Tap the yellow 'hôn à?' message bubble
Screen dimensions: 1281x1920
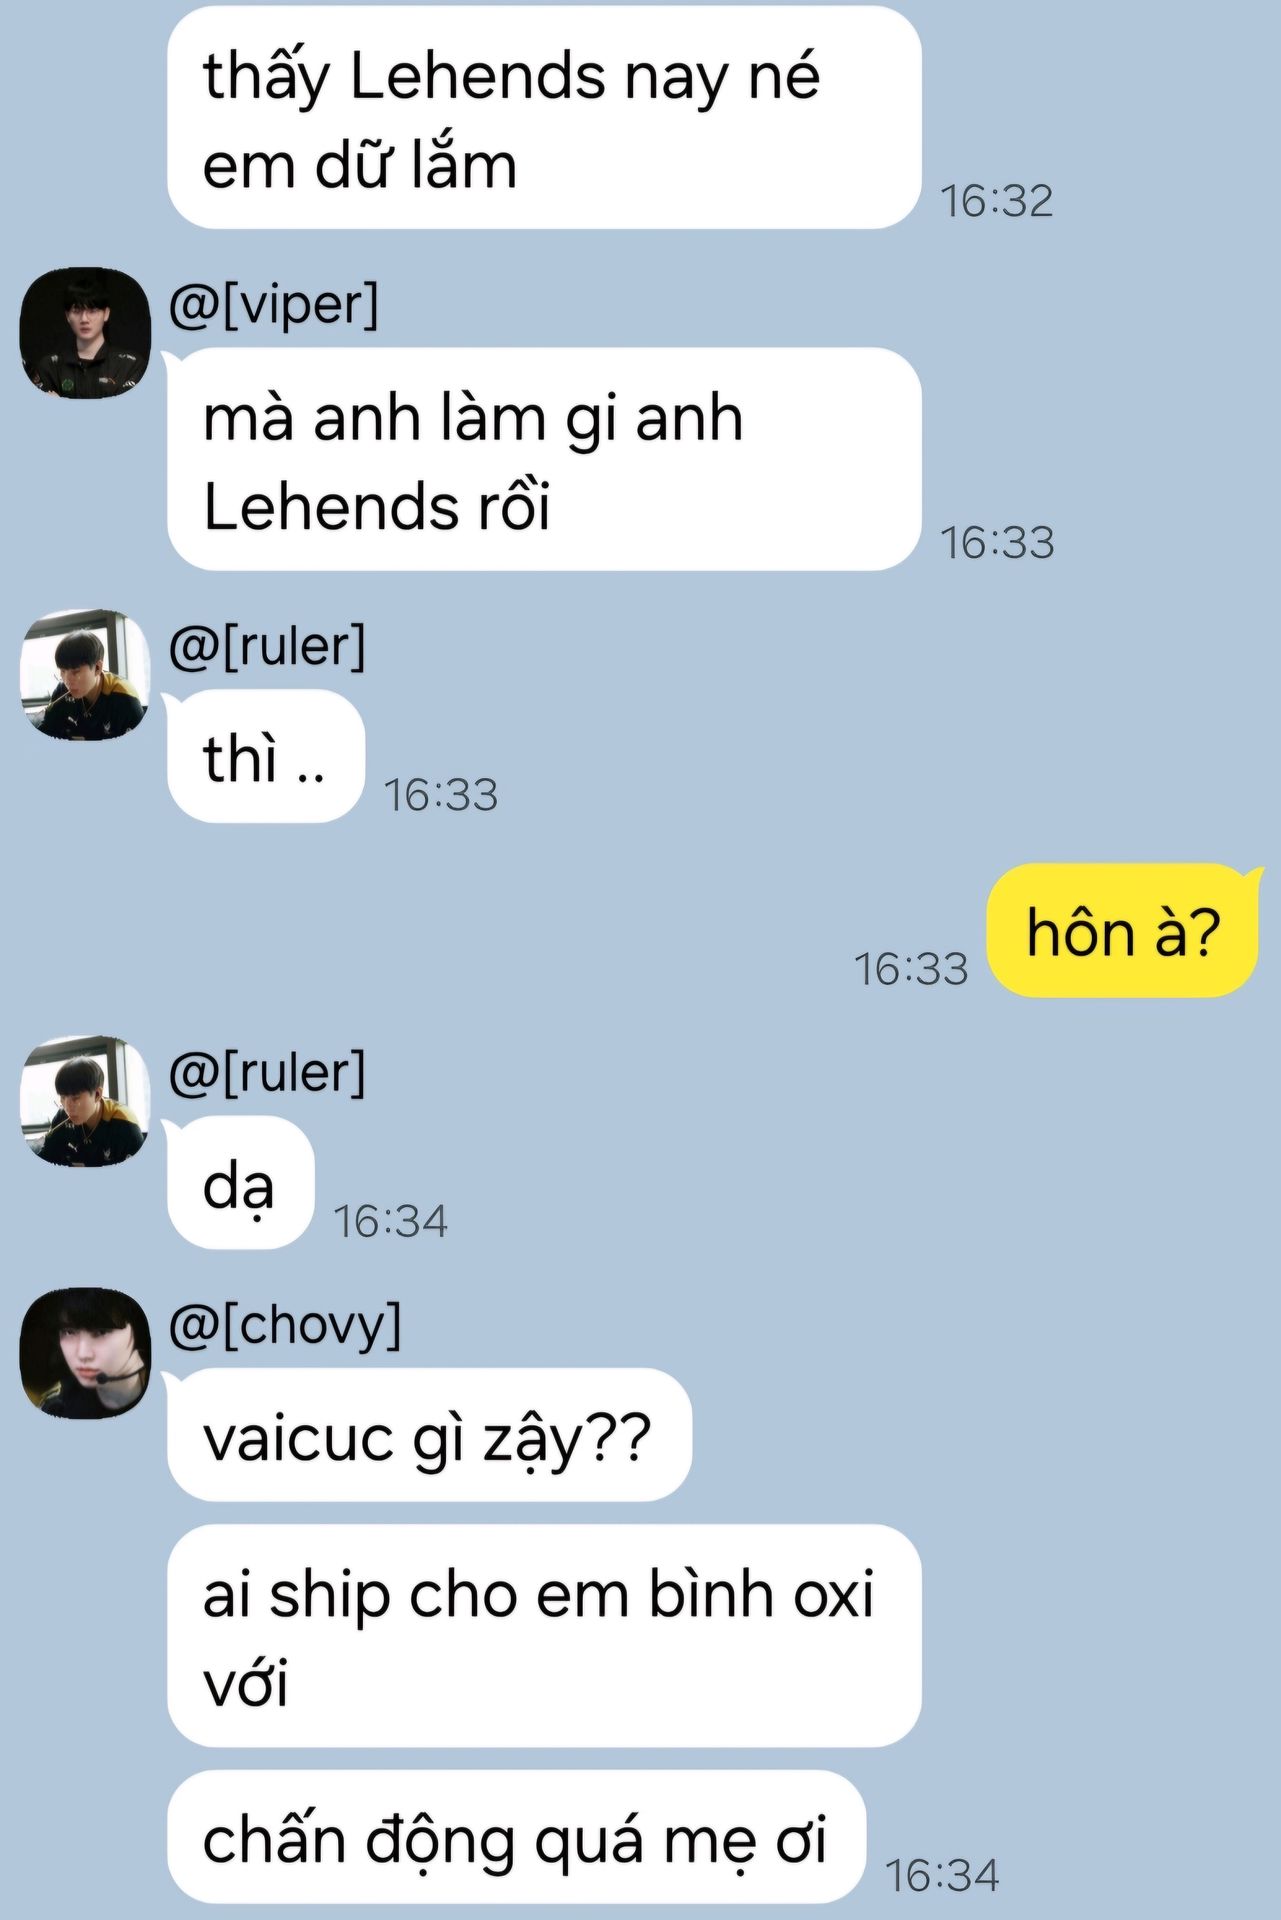(1122, 930)
